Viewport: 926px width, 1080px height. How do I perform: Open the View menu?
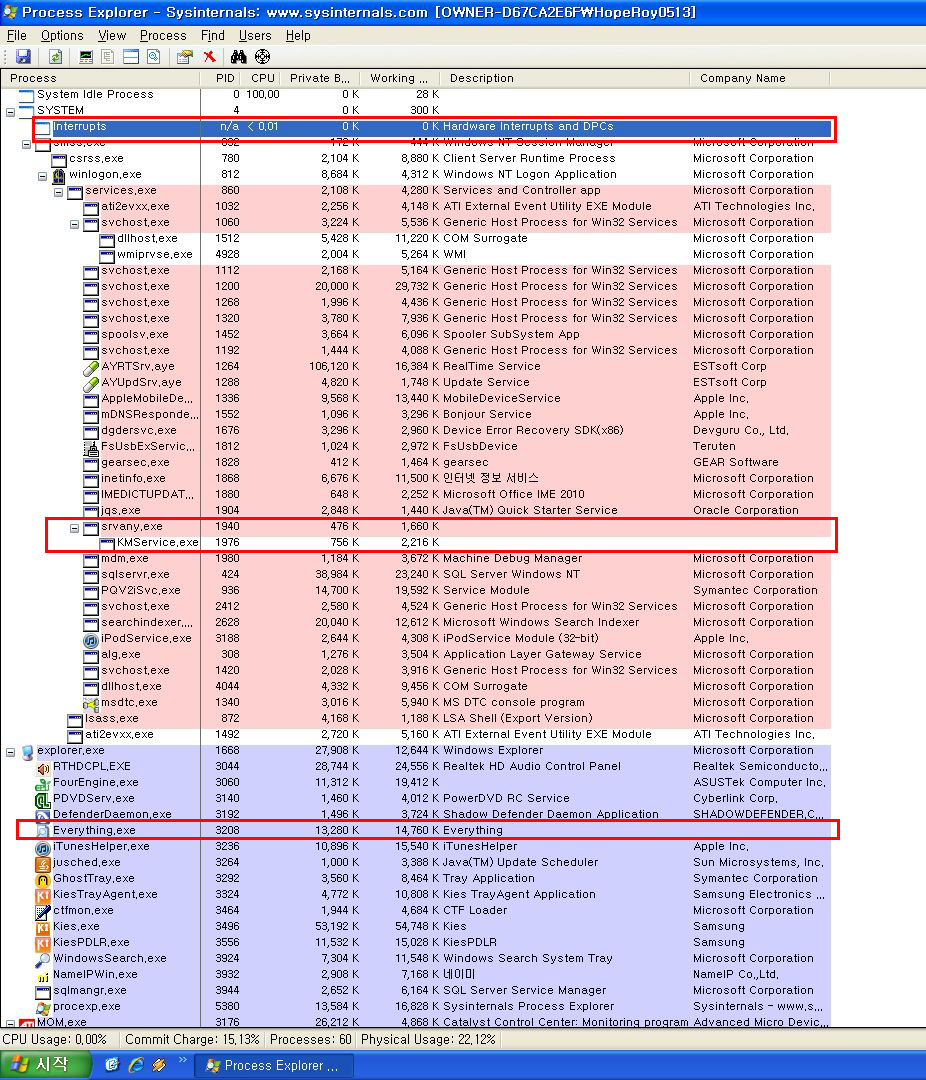[112, 35]
